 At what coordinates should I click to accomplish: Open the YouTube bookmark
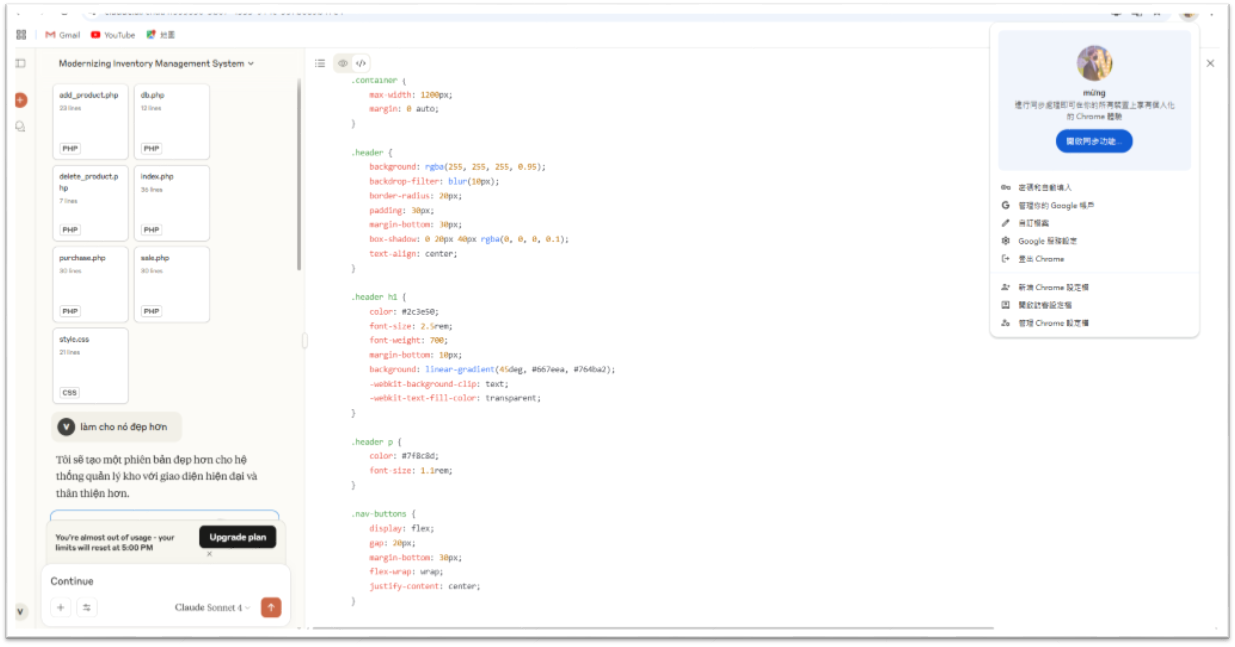[113, 35]
